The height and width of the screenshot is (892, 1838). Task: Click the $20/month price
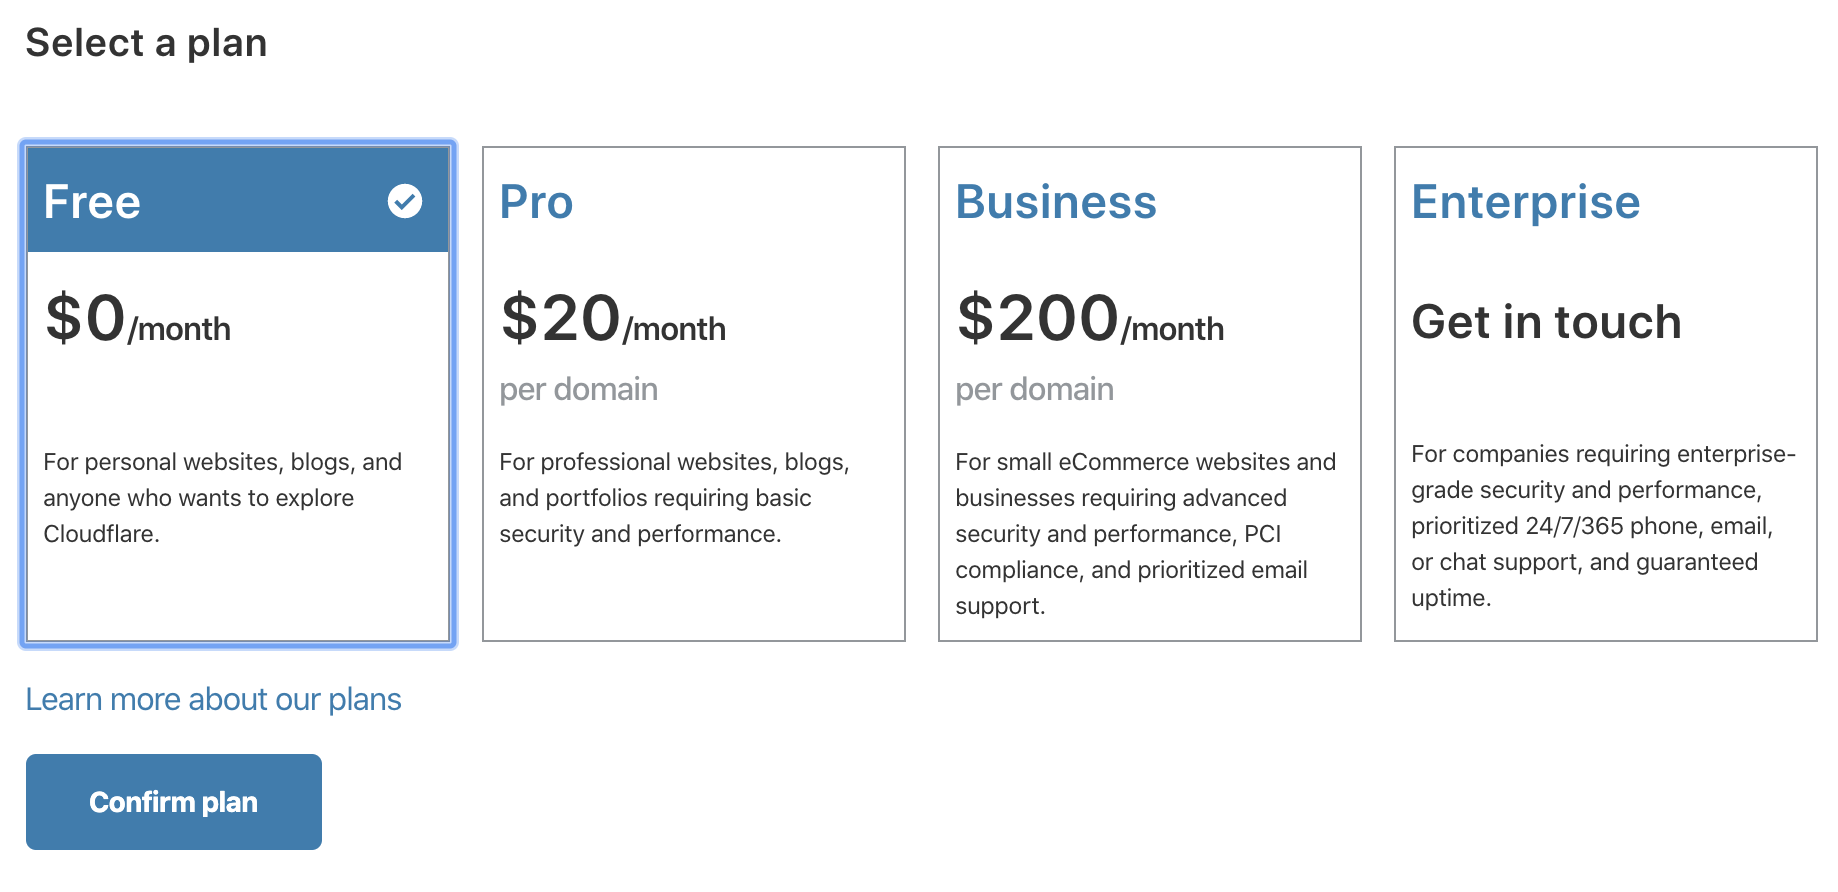point(613,320)
